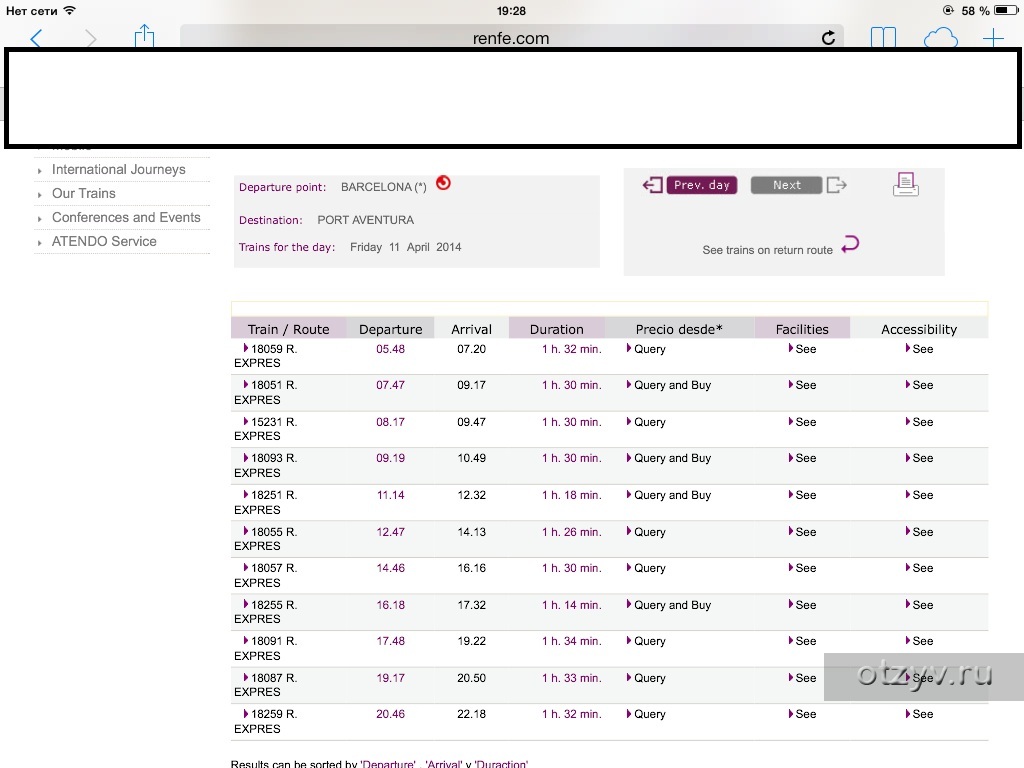1024x768 pixels.
Task: Open Safari bookmarks book icon
Action: click(x=883, y=38)
